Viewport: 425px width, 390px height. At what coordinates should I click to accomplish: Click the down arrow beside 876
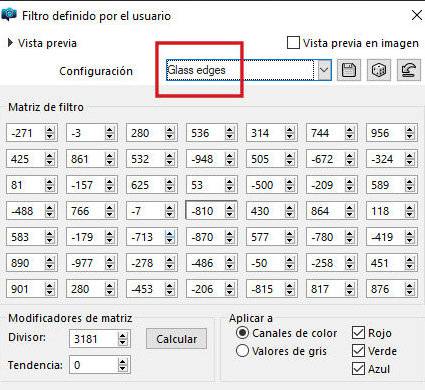410,292
